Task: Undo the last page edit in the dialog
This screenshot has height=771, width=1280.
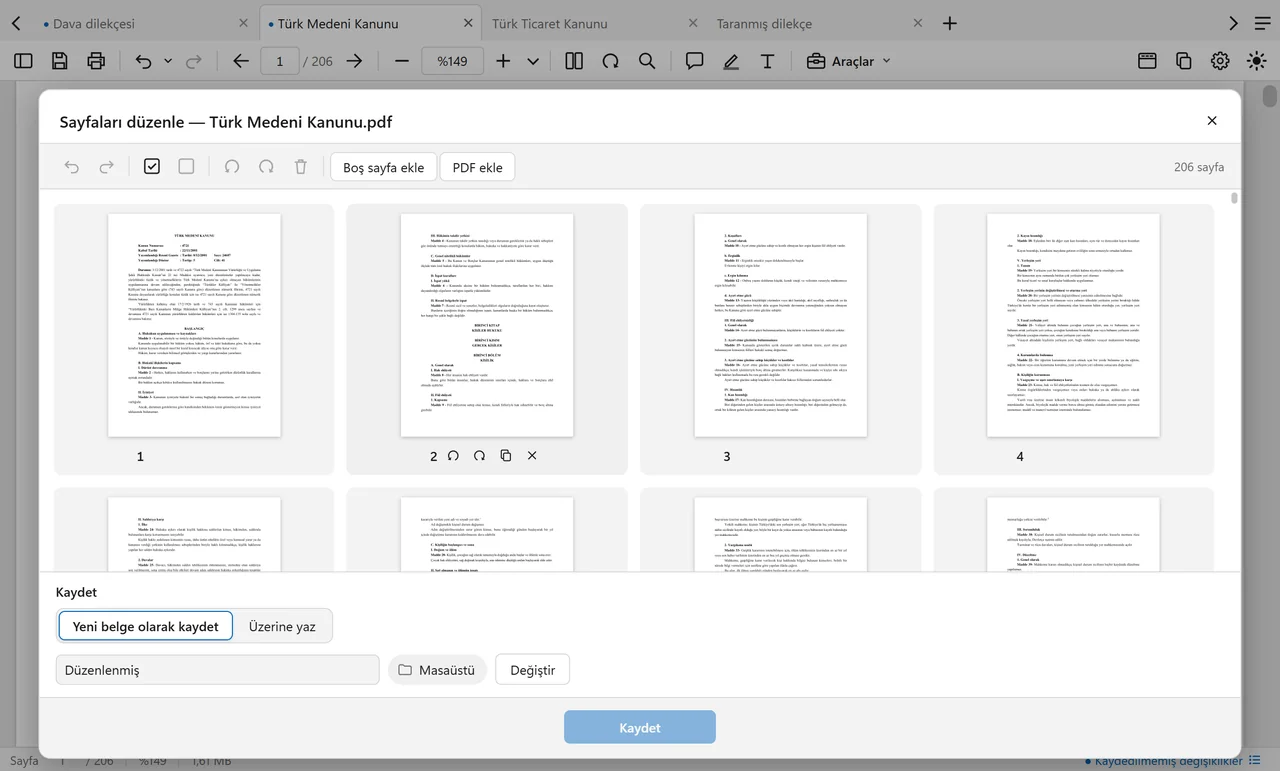Action: (72, 167)
